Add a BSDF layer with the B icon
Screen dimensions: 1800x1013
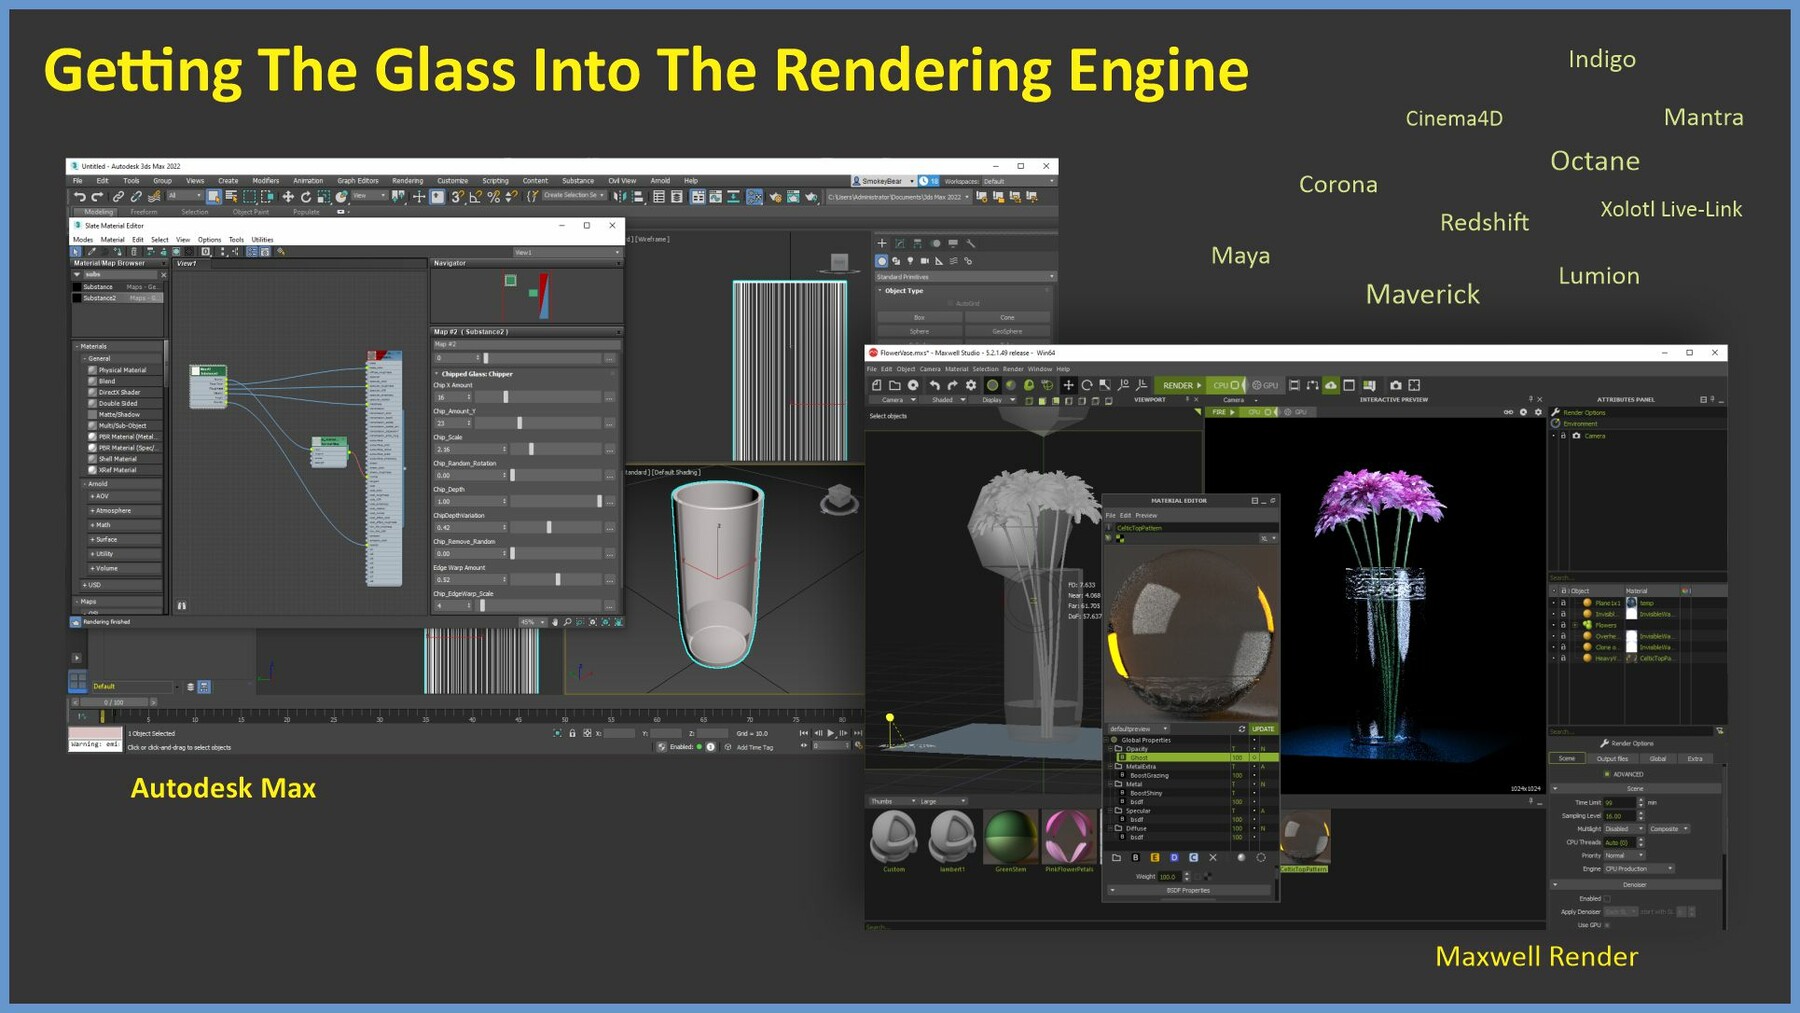(1135, 857)
